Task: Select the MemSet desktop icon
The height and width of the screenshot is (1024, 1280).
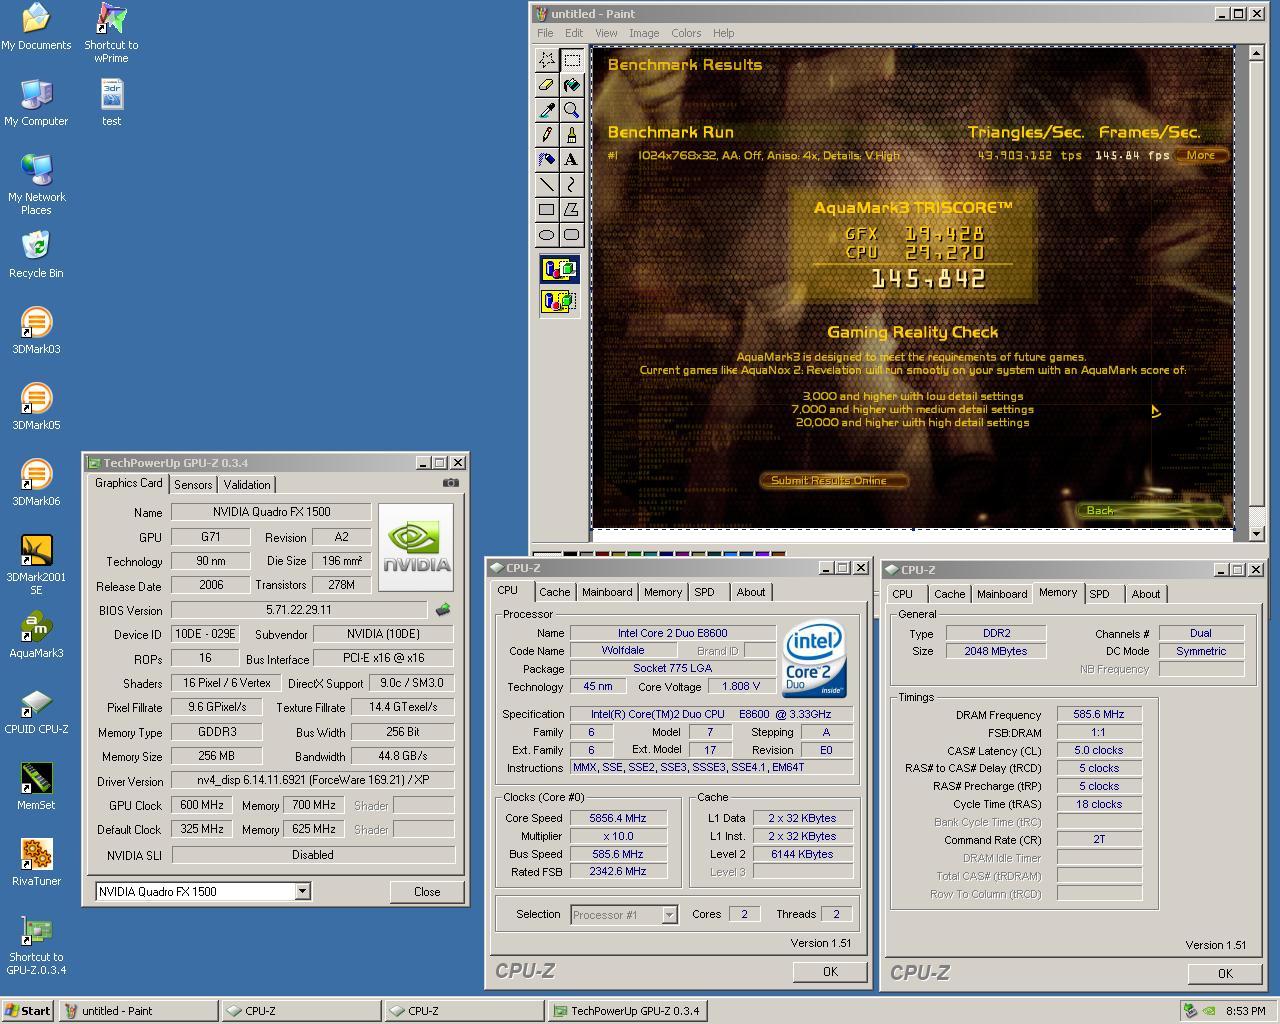Action: [x=36, y=788]
